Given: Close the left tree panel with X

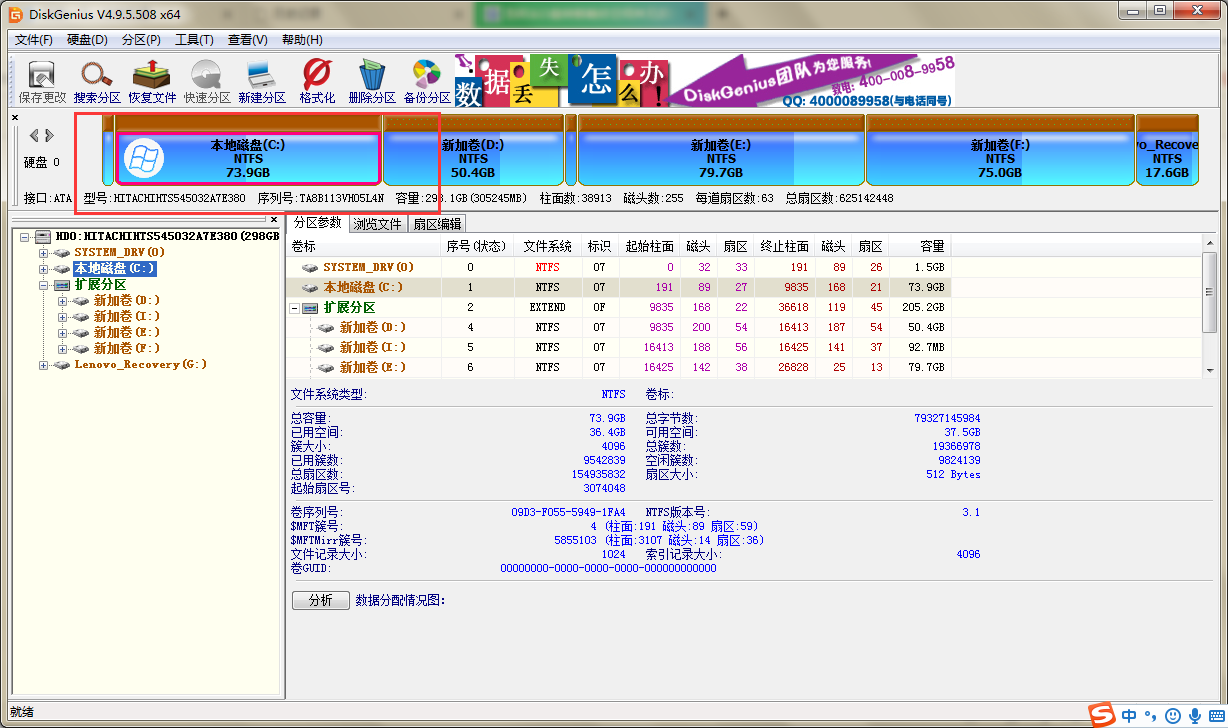Looking at the screenshot, I should (x=275, y=218).
